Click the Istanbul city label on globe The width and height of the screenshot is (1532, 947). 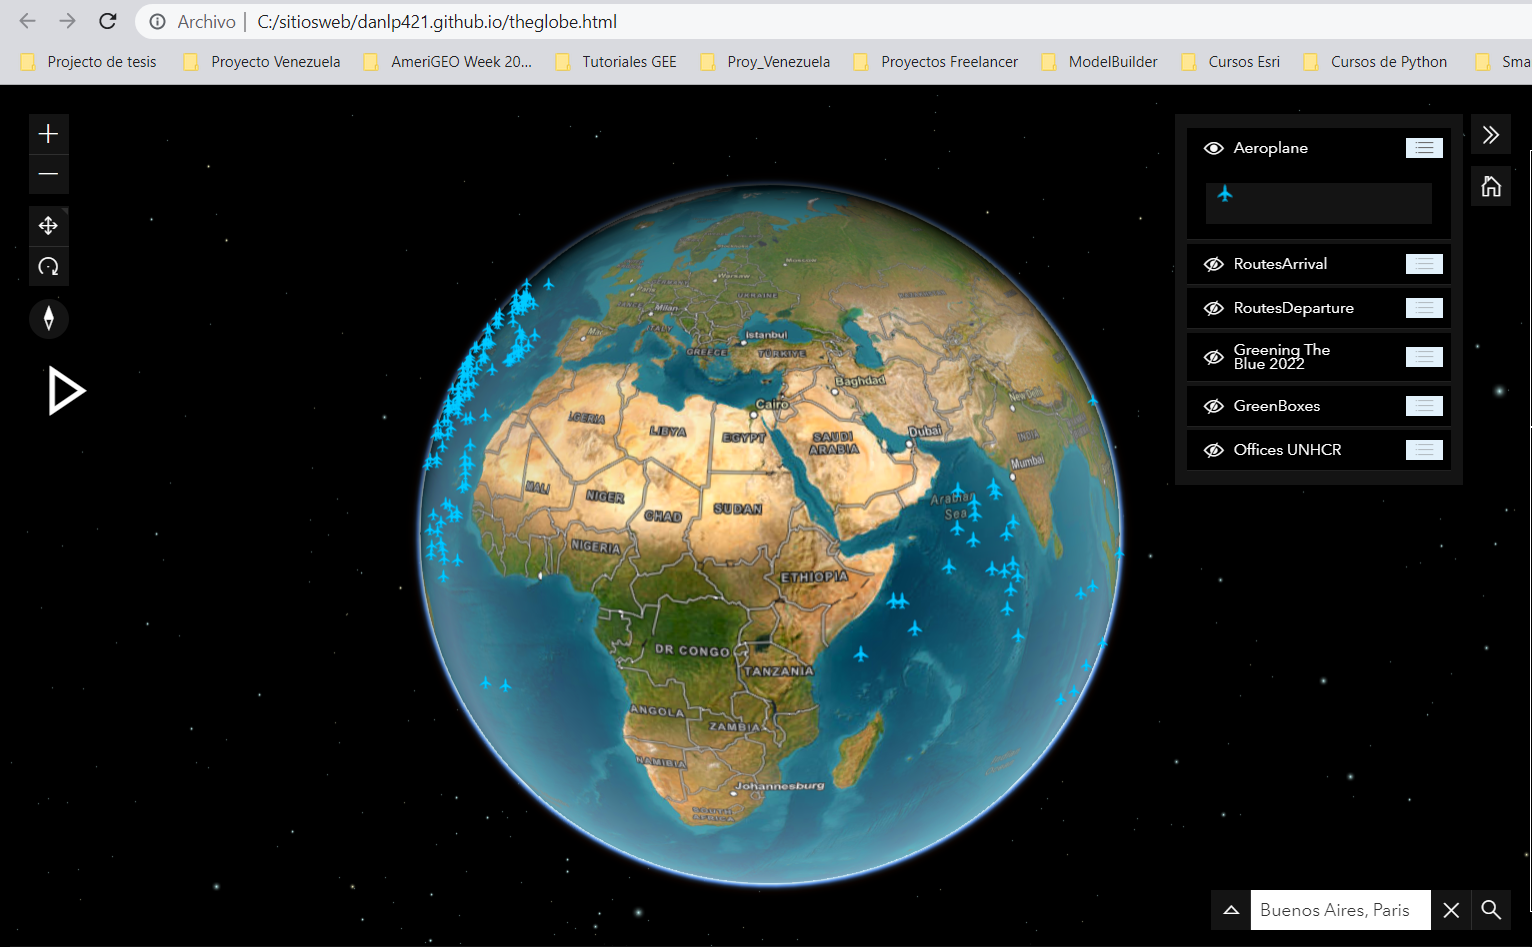pos(766,335)
